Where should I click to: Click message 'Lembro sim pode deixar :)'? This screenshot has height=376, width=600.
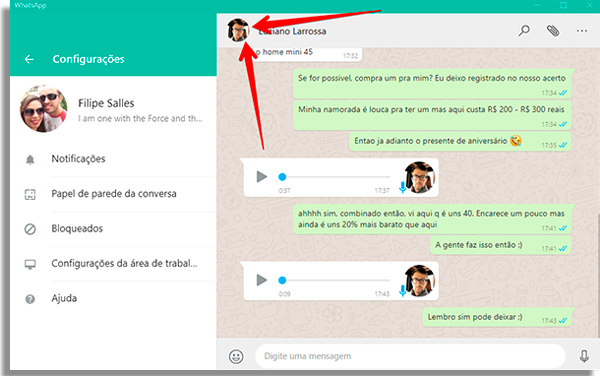coord(497,317)
